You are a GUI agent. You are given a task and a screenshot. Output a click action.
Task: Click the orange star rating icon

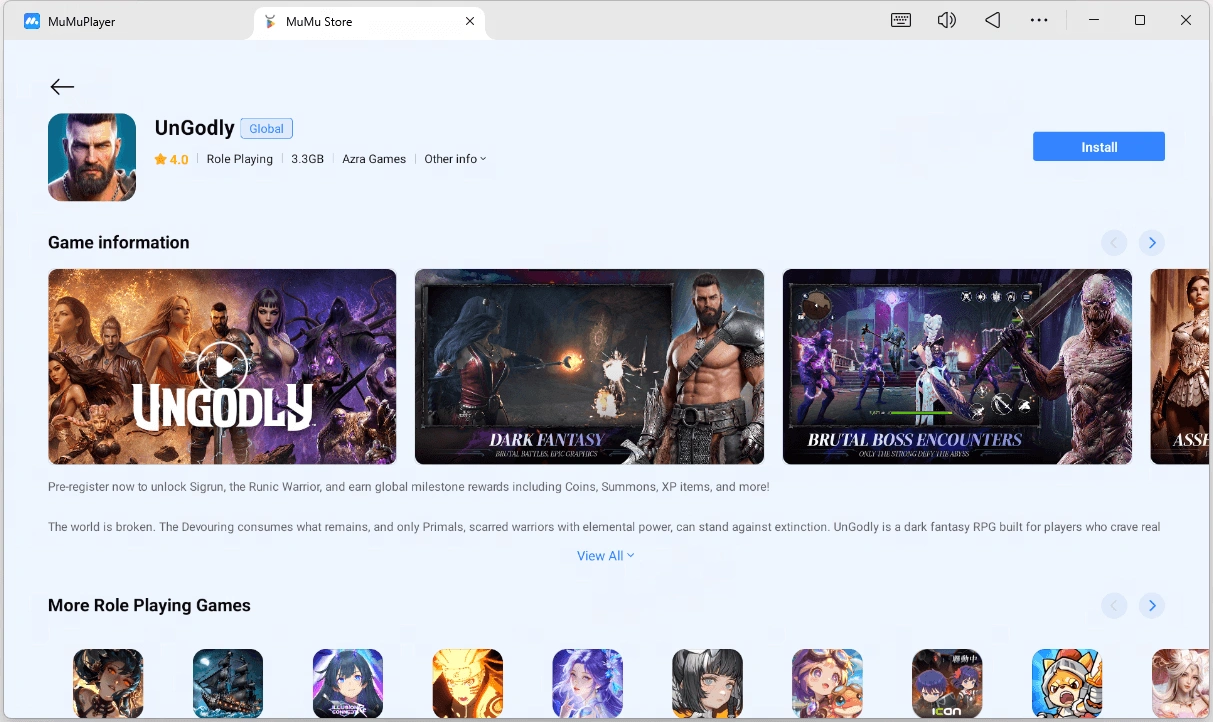pos(160,159)
